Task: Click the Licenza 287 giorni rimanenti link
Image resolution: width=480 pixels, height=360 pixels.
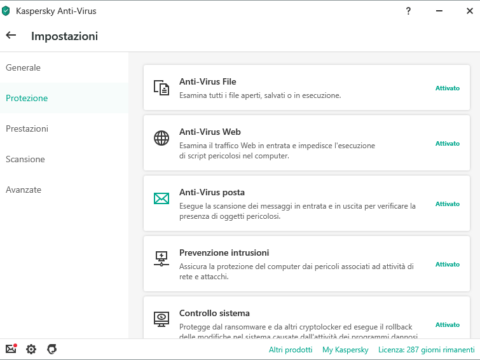Action: point(426,350)
